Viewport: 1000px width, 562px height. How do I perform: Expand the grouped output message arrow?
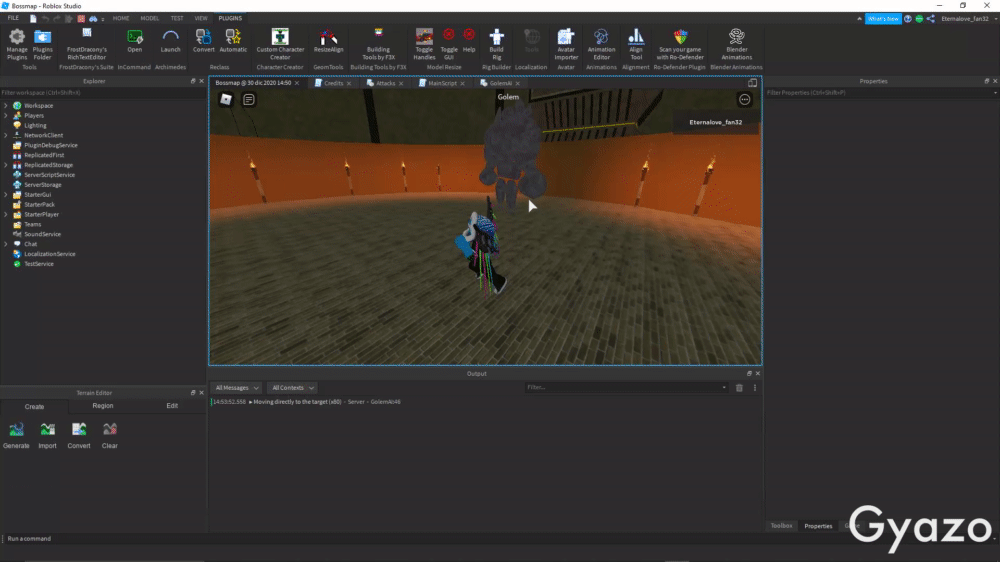(x=250, y=402)
